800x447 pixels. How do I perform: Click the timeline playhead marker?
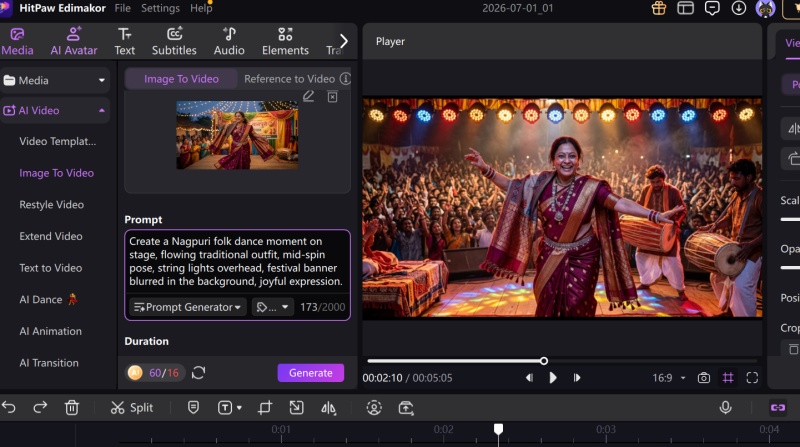498,429
